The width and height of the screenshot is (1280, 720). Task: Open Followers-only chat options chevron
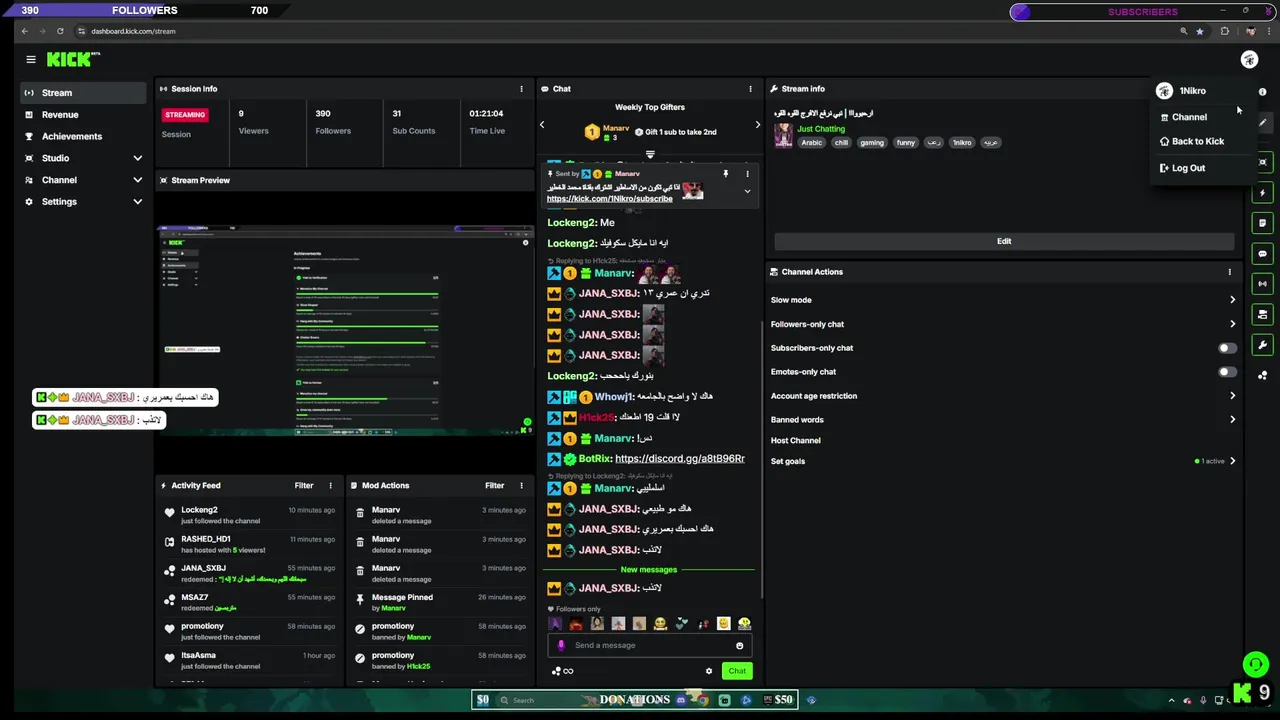click(1232, 324)
